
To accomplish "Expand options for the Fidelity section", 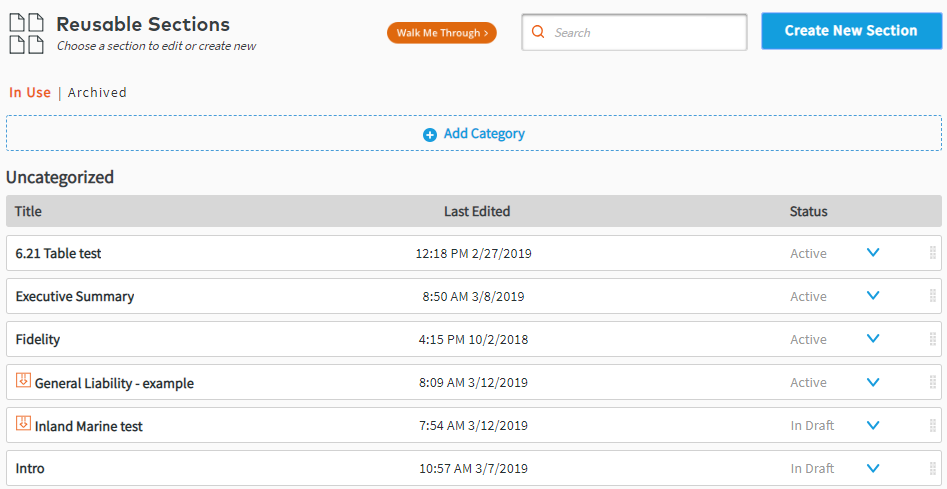I will point(873,339).
